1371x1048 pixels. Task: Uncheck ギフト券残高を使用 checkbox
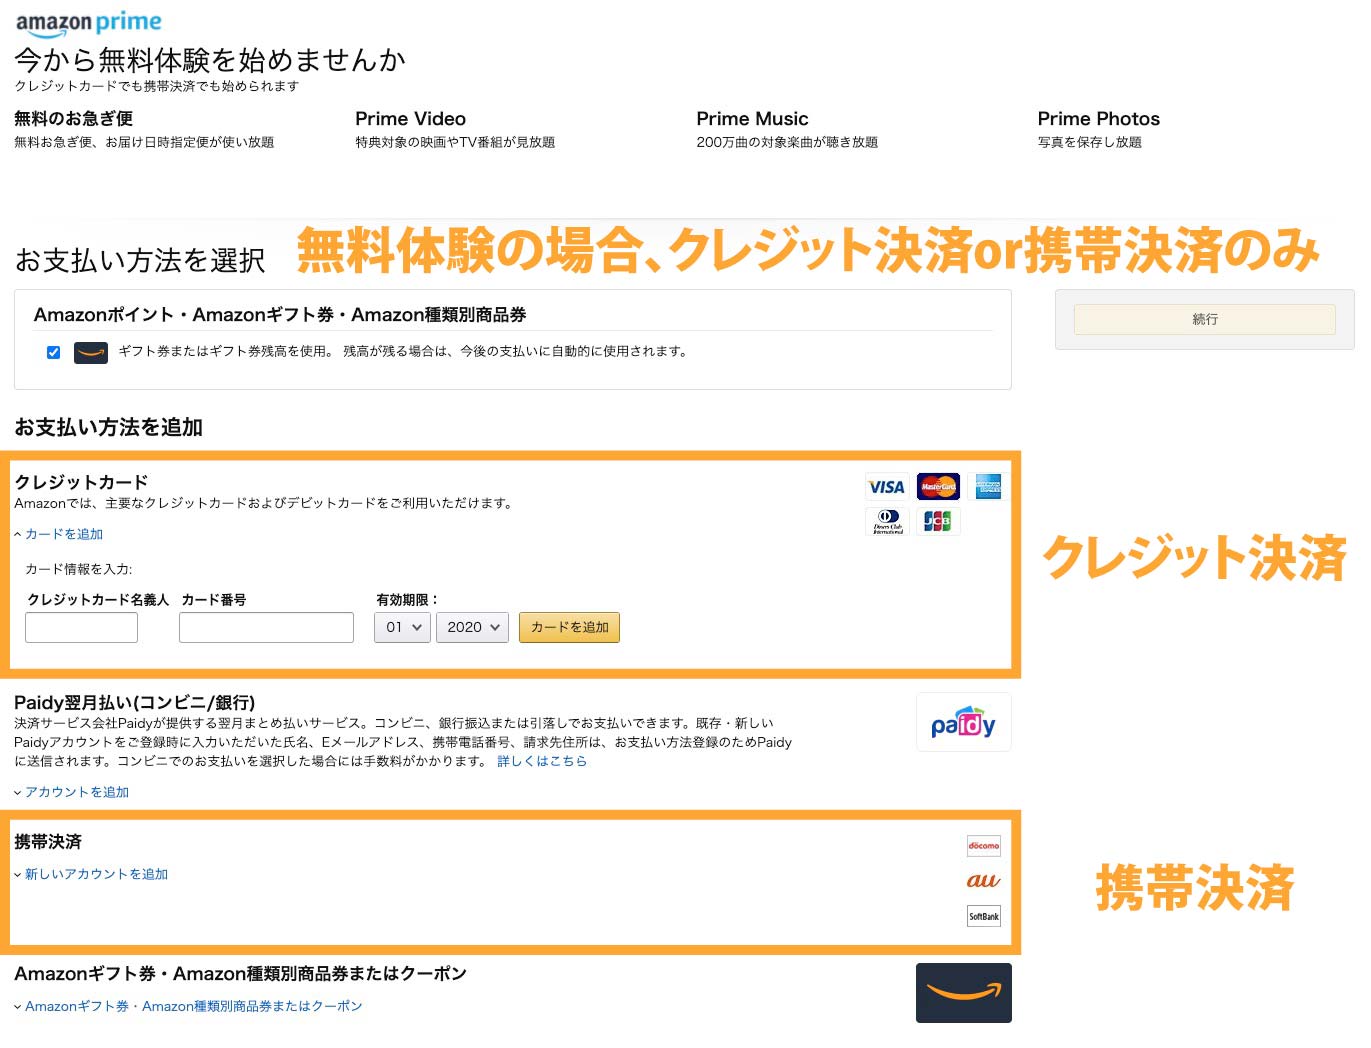pos(53,352)
